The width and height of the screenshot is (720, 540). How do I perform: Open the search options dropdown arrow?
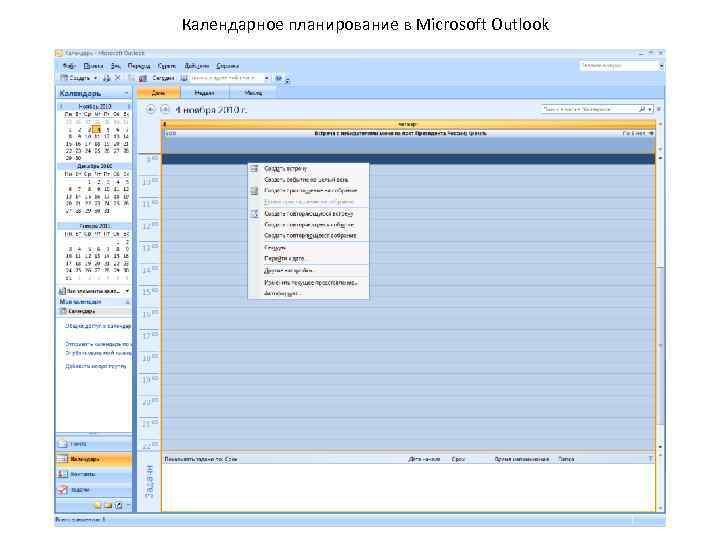point(650,109)
